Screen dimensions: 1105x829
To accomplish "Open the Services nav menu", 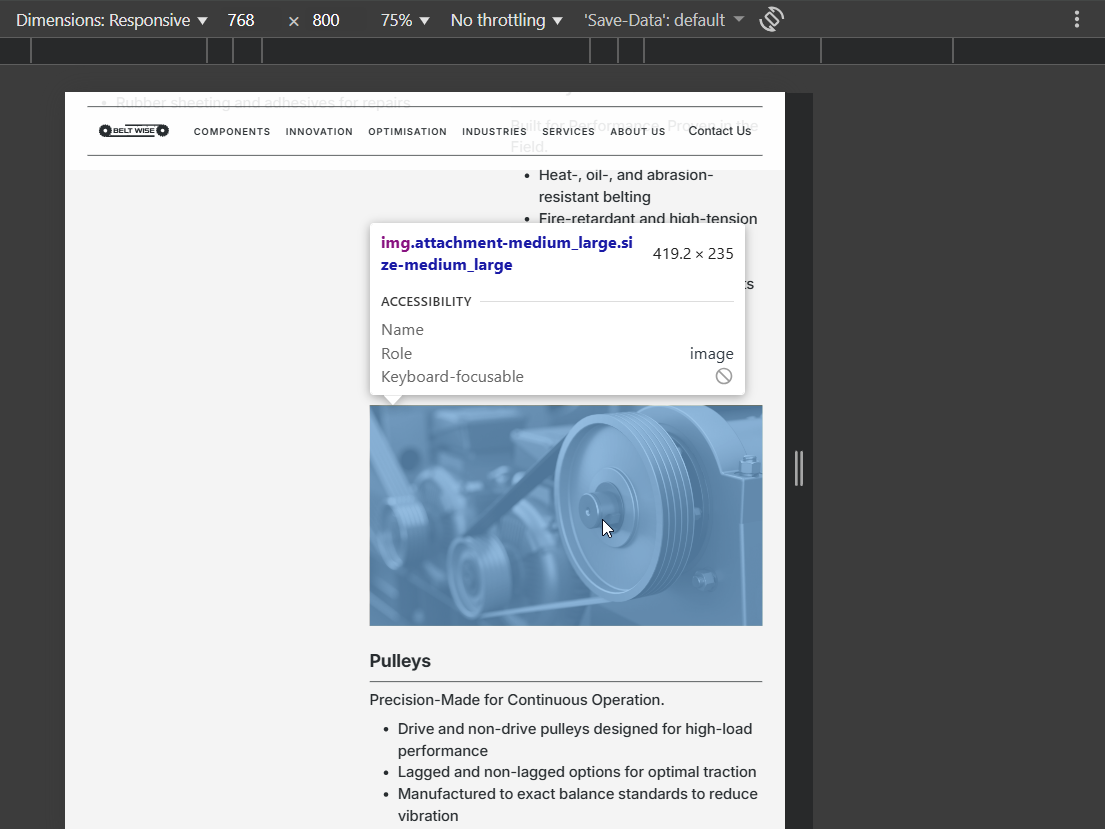I will (x=568, y=132).
